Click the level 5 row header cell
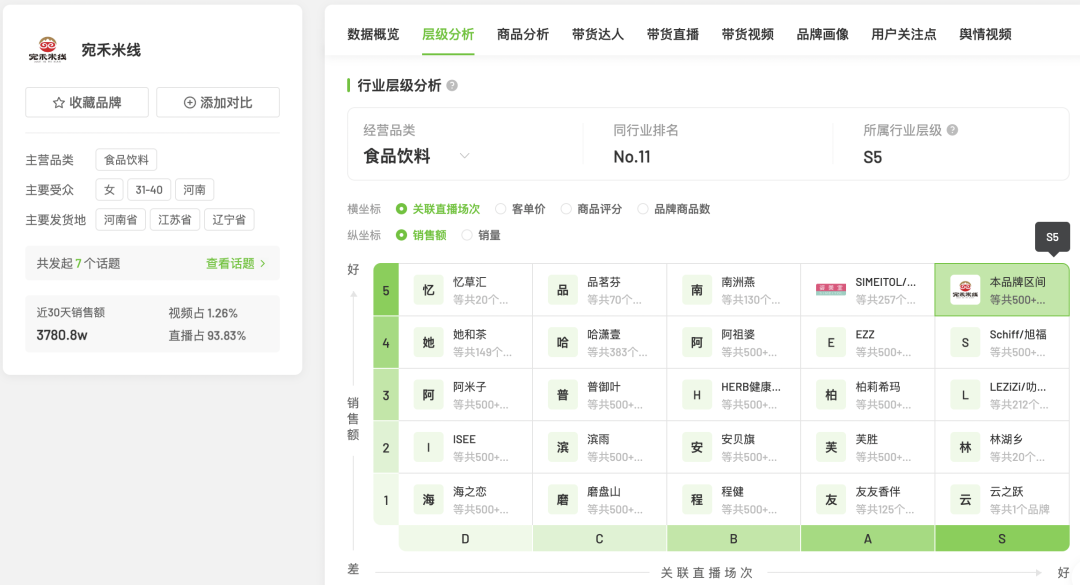1080x585 pixels. tap(386, 290)
